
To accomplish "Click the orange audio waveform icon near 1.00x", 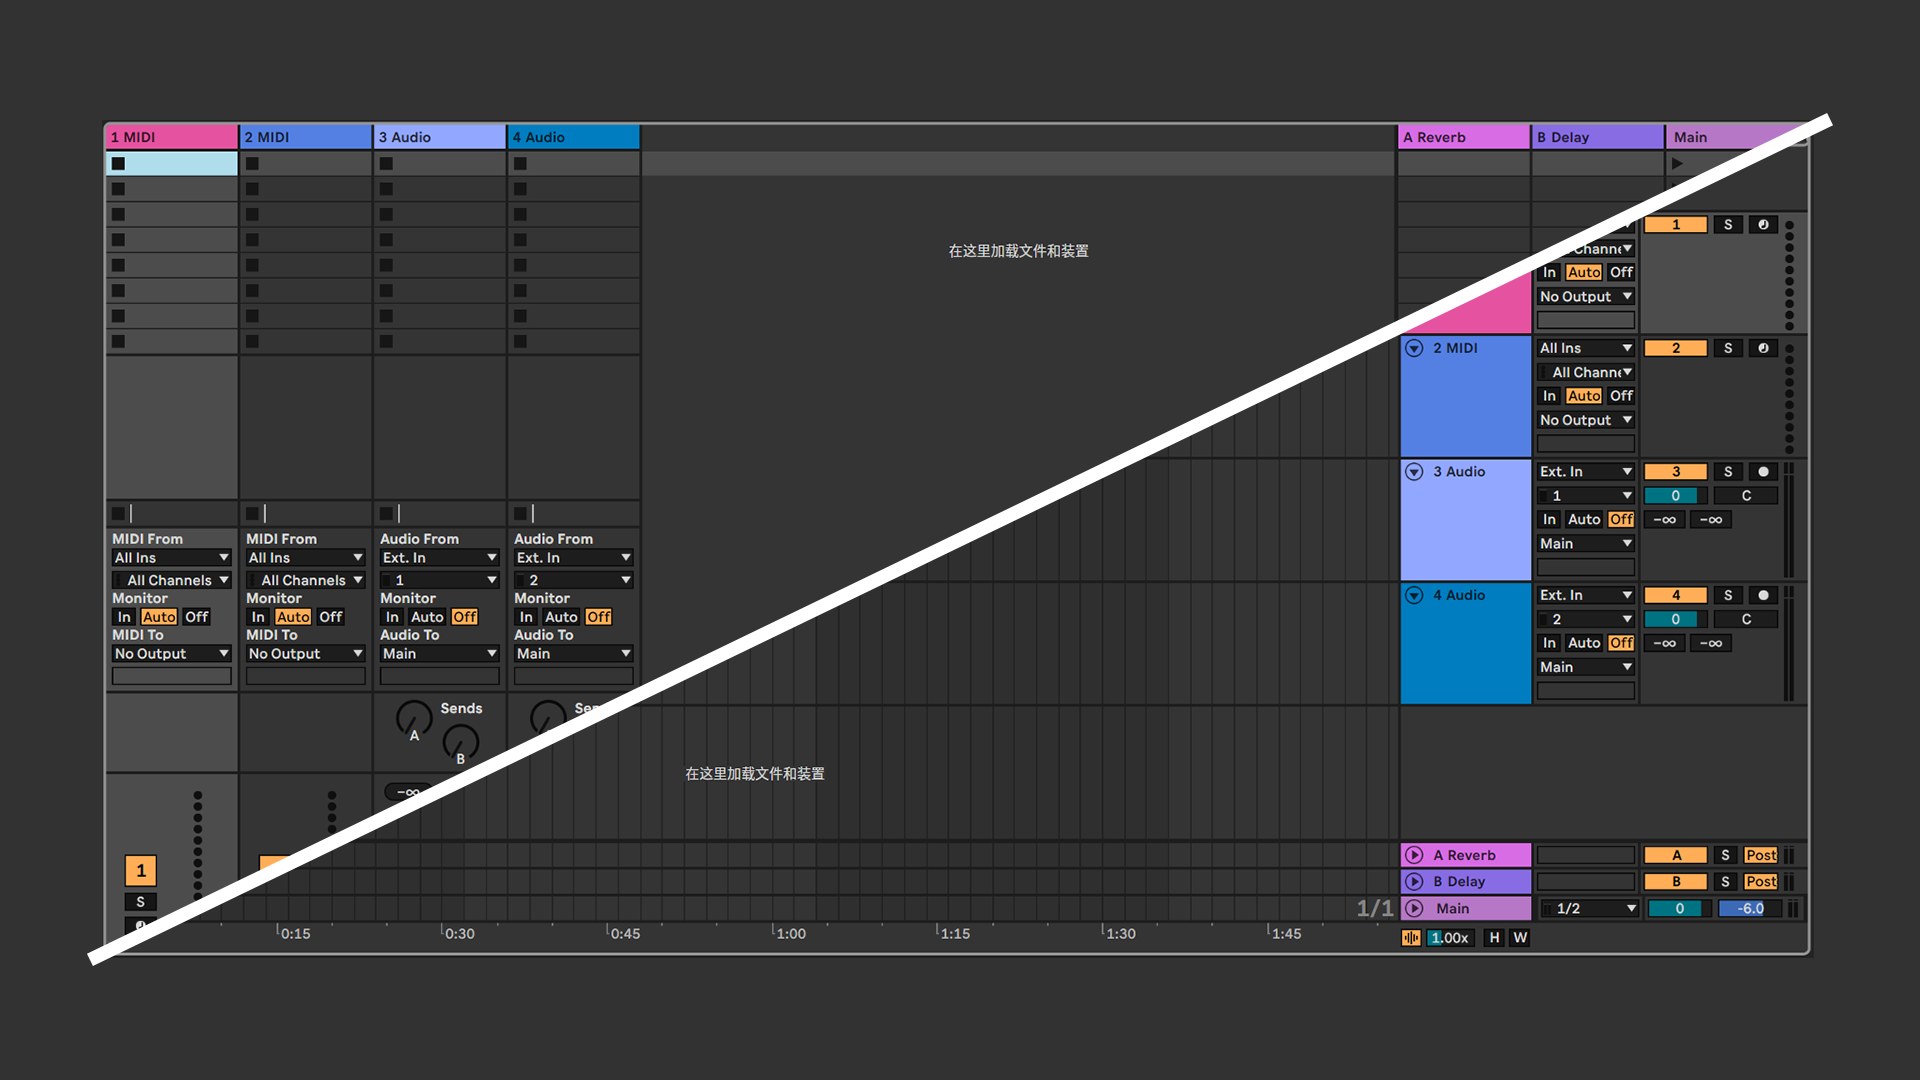I will (x=1410, y=937).
